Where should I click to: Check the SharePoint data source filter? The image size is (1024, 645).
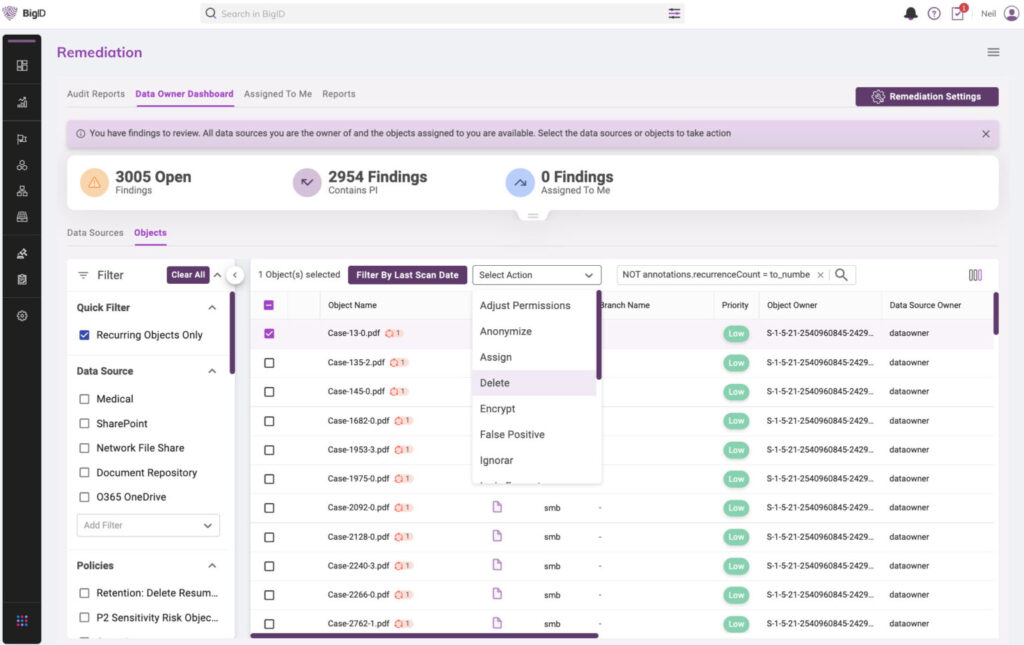click(x=84, y=424)
